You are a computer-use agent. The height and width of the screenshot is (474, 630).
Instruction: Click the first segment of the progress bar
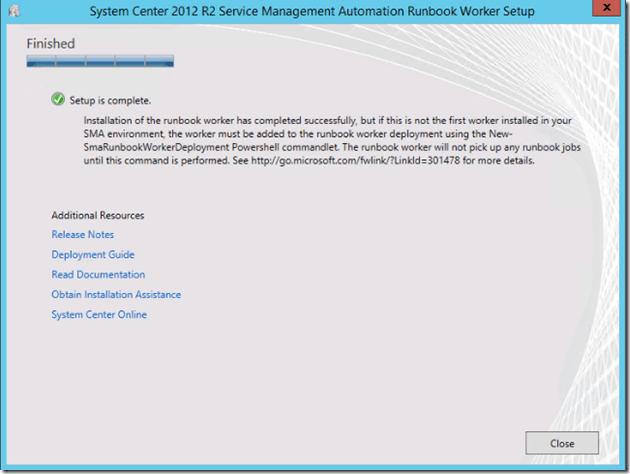point(40,61)
